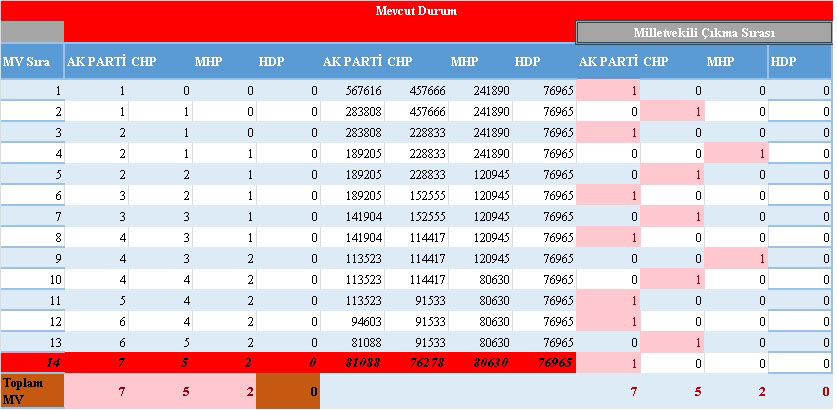Click MV Sıra number 11 cell
This screenshot has height=410, width=837.
[x=32, y=301]
